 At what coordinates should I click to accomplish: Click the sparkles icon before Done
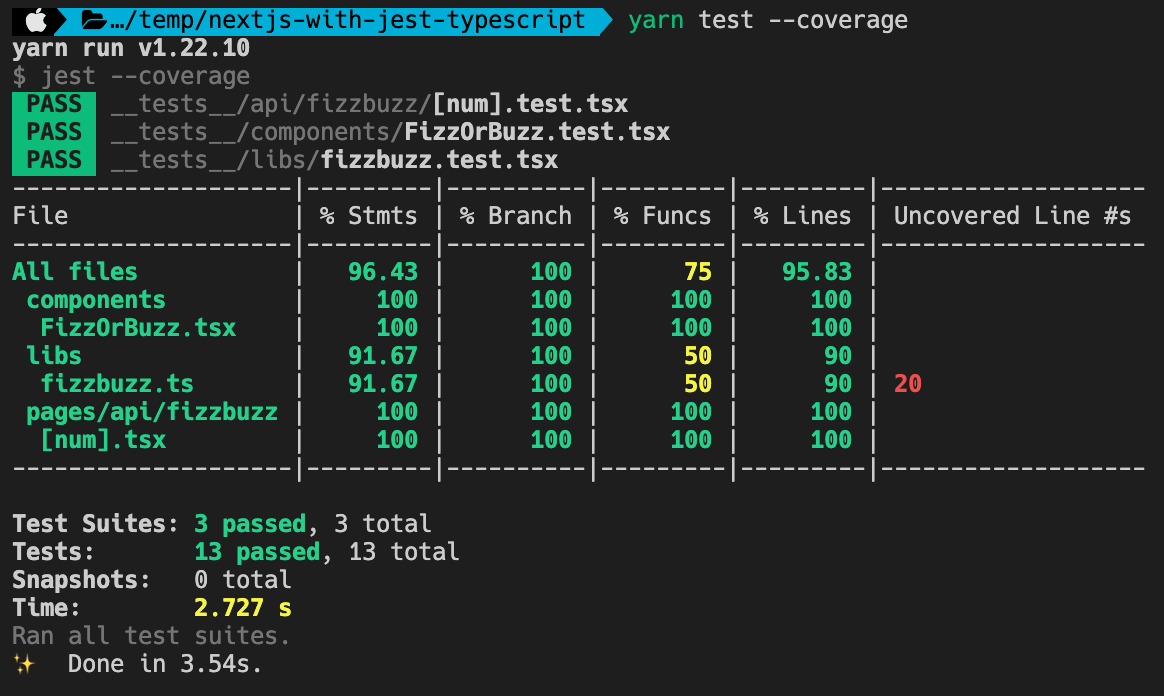click(x=24, y=663)
